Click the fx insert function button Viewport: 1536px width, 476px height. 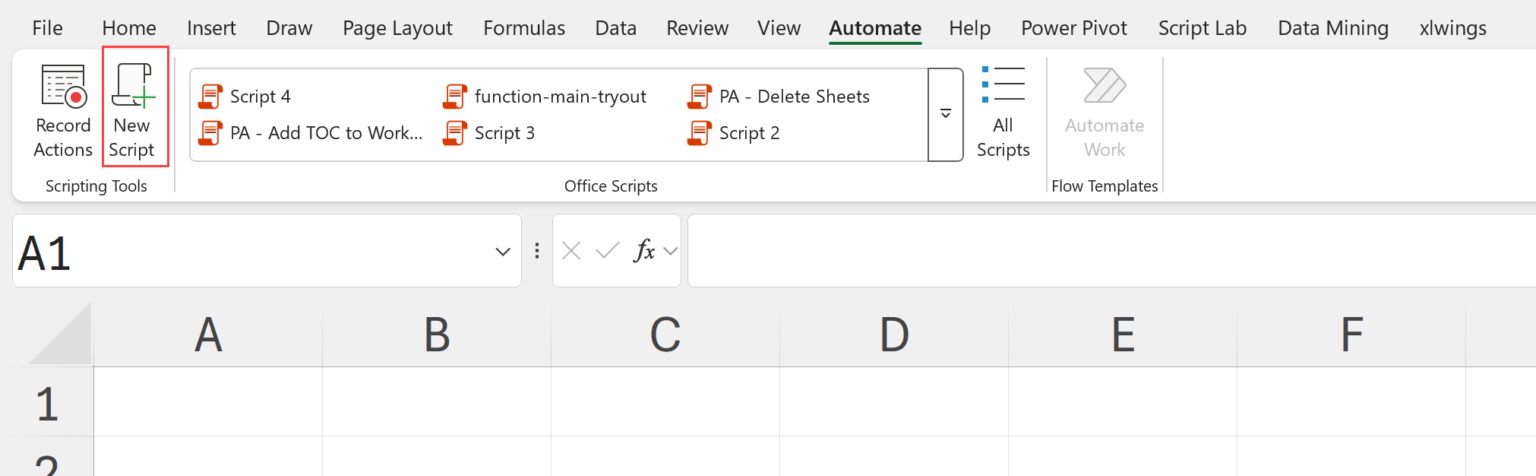(x=645, y=251)
